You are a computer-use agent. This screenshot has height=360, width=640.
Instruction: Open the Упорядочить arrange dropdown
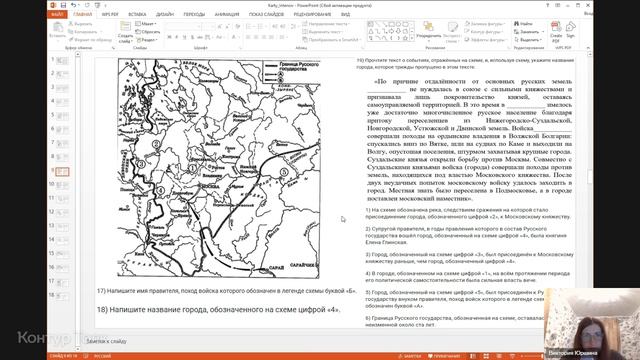[x=428, y=31]
